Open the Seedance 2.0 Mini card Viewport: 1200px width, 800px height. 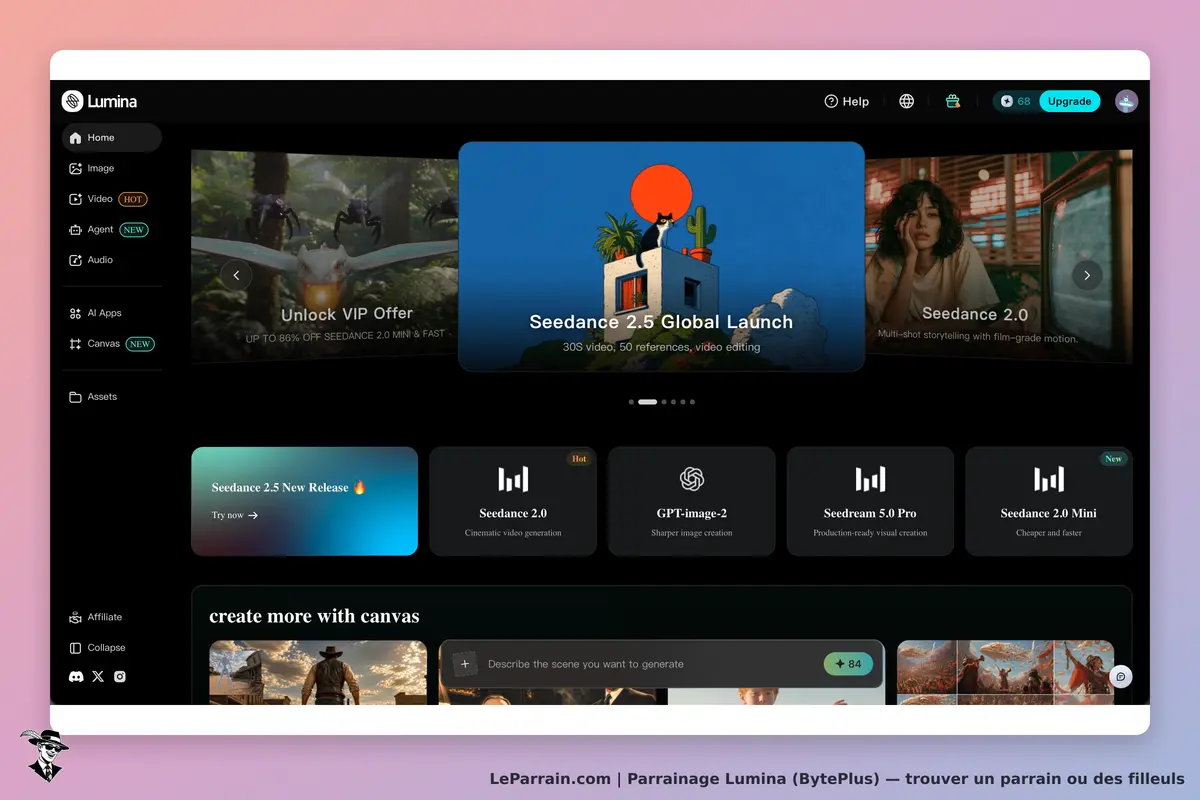tap(1049, 501)
